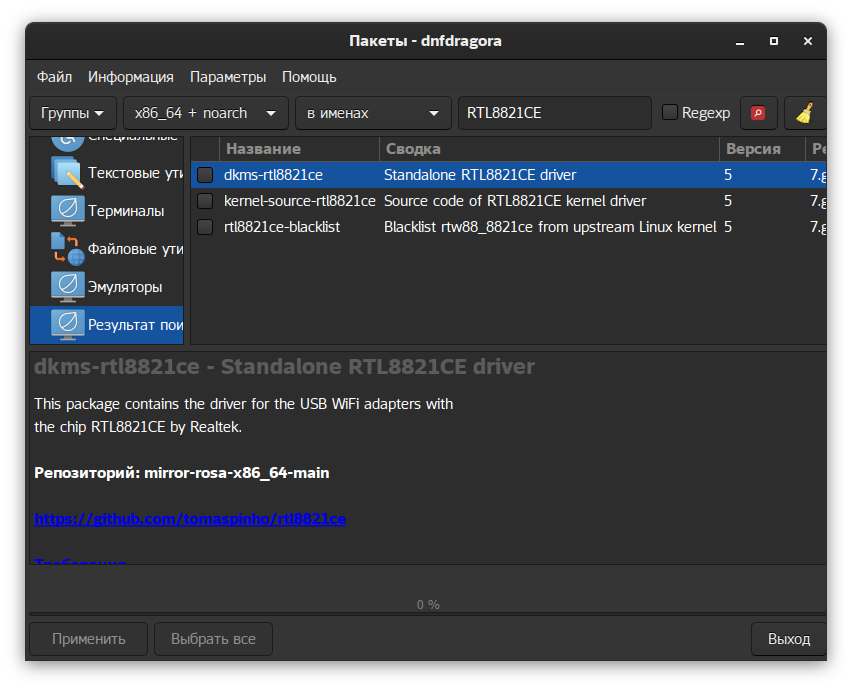Select the Terminals group icon
This screenshot has width=852, height=689.
pyautogui.click(x=67, y=211)
